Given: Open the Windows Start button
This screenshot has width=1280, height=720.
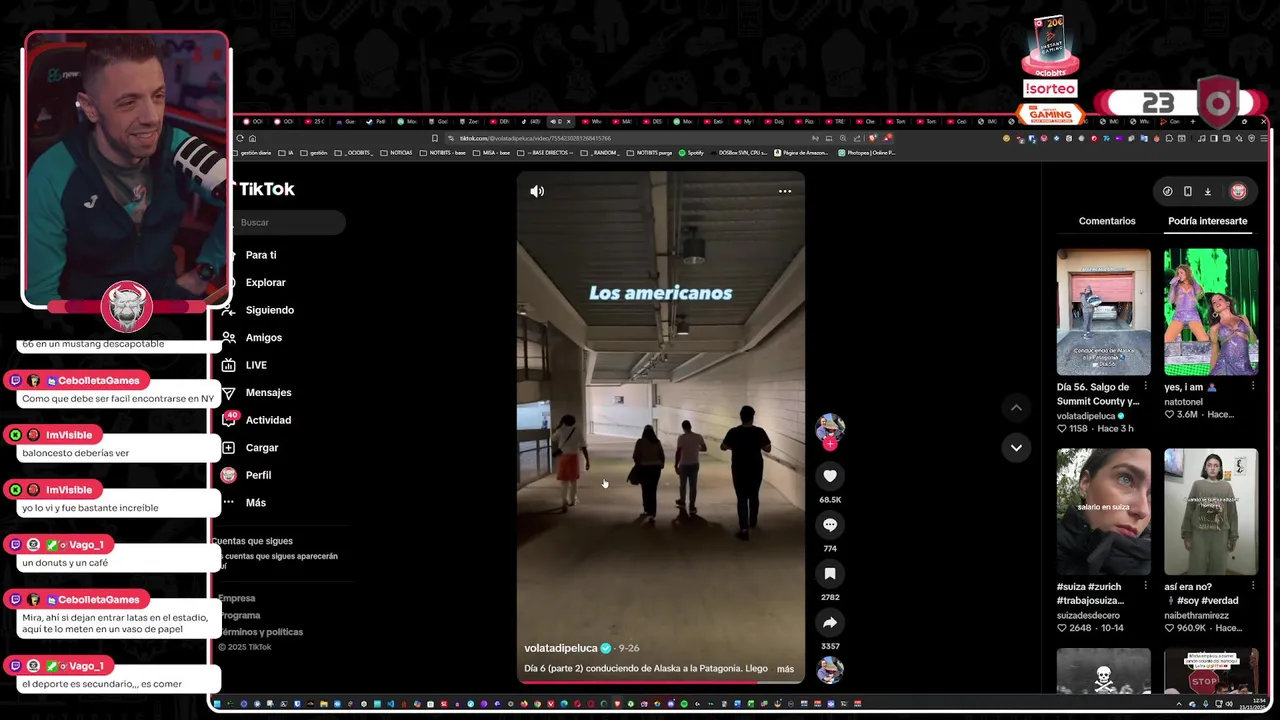Looking at the screenshot, I should point(218,704).
